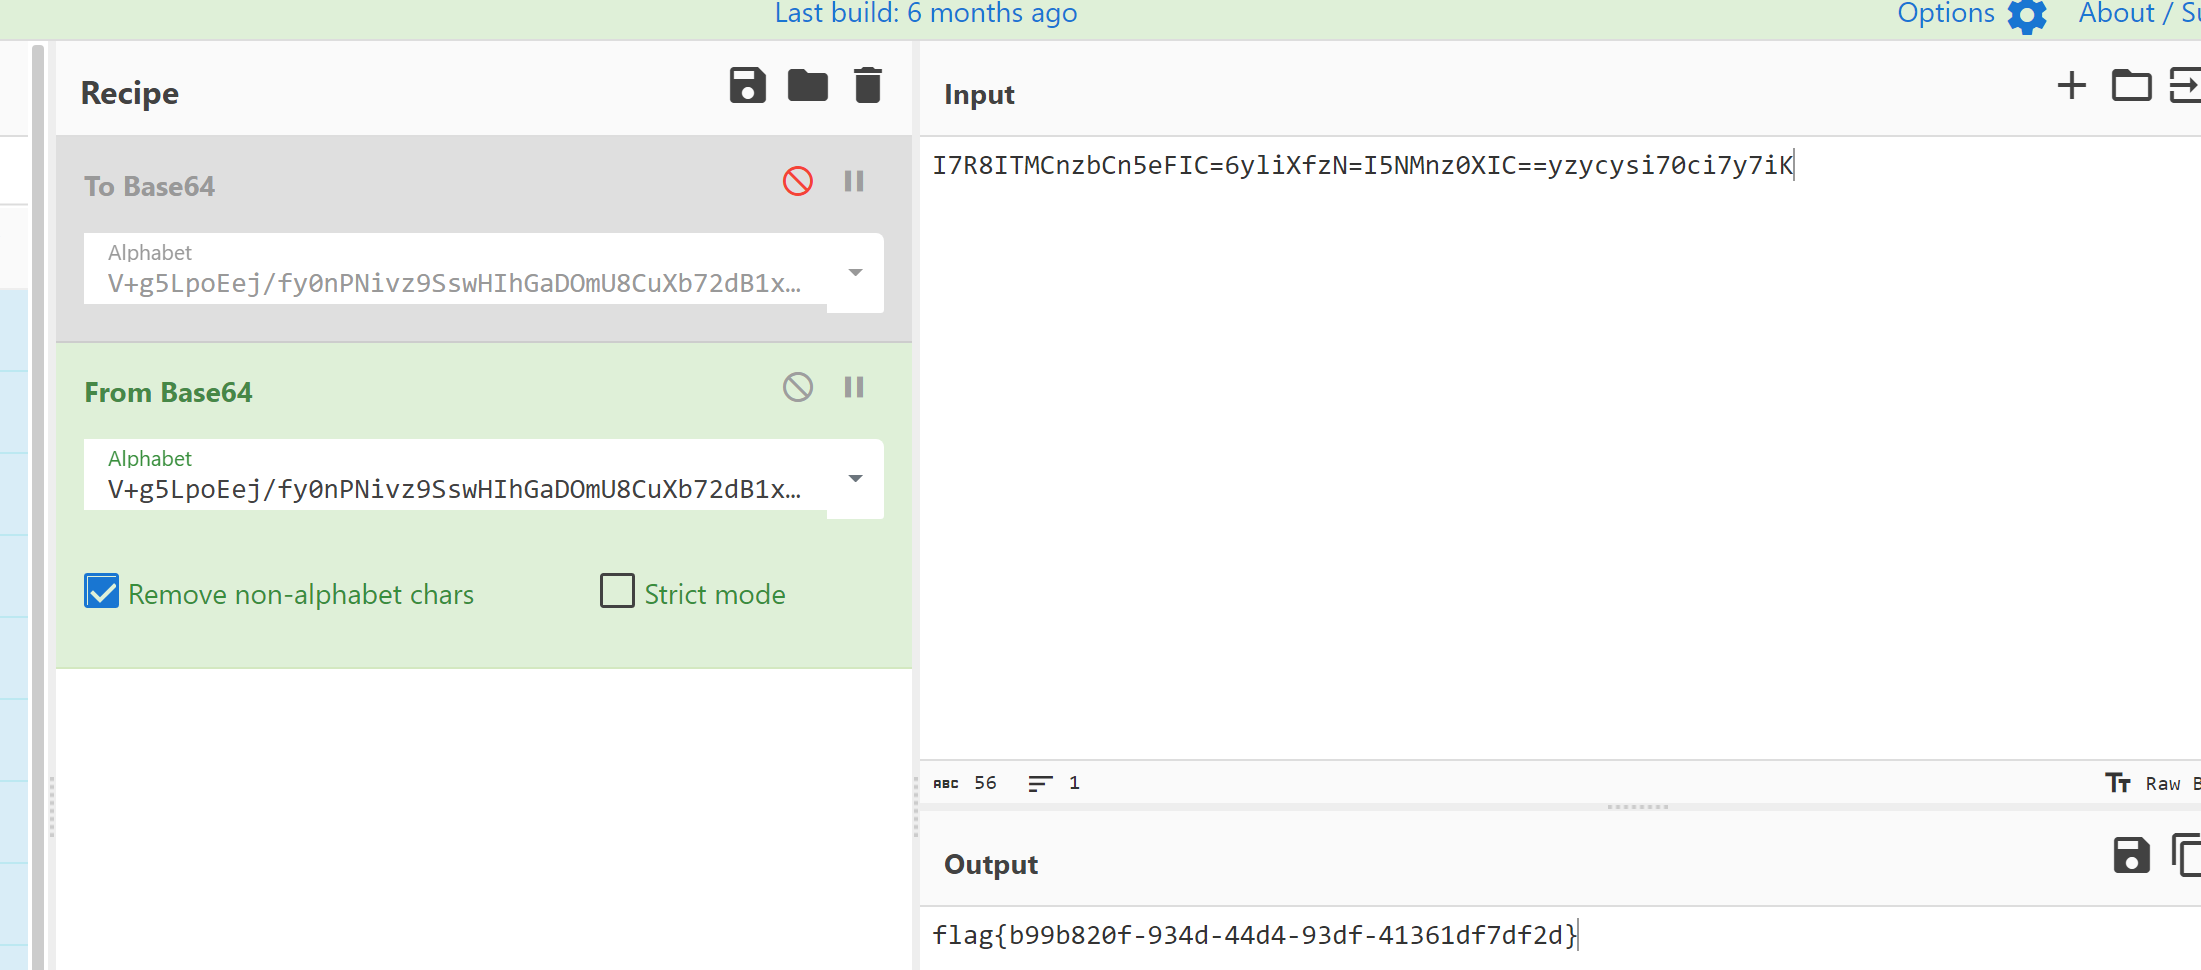Viewport: 2201px width, 970px height.
Task: Click the Last build: 6 months ago link
Action: click(x=925, y=14)
